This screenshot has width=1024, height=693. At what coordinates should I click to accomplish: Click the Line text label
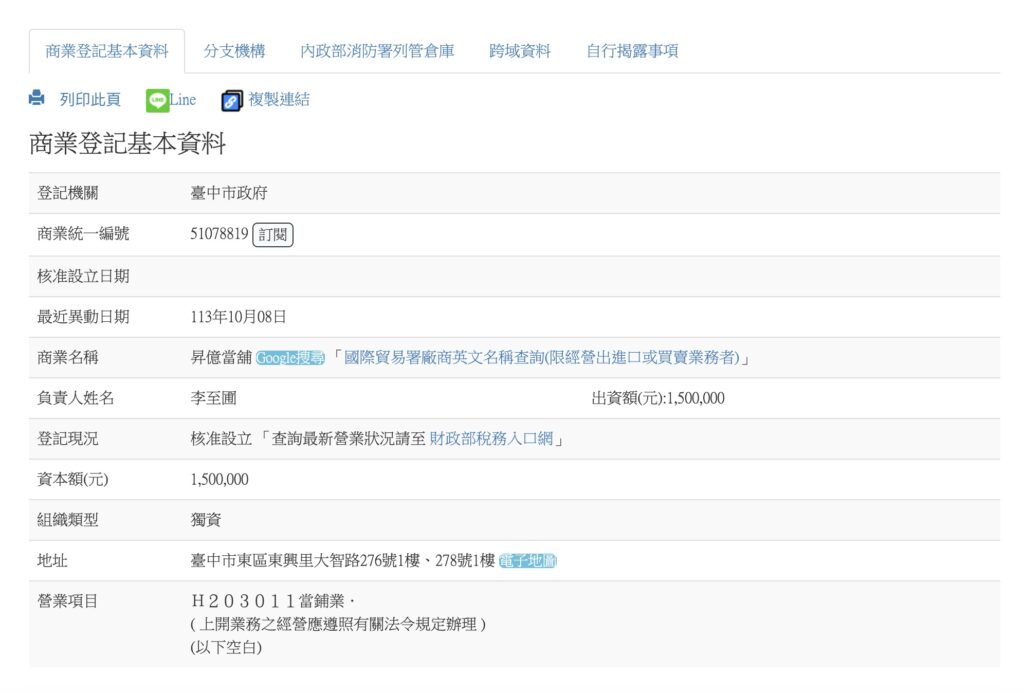point(183,99)
